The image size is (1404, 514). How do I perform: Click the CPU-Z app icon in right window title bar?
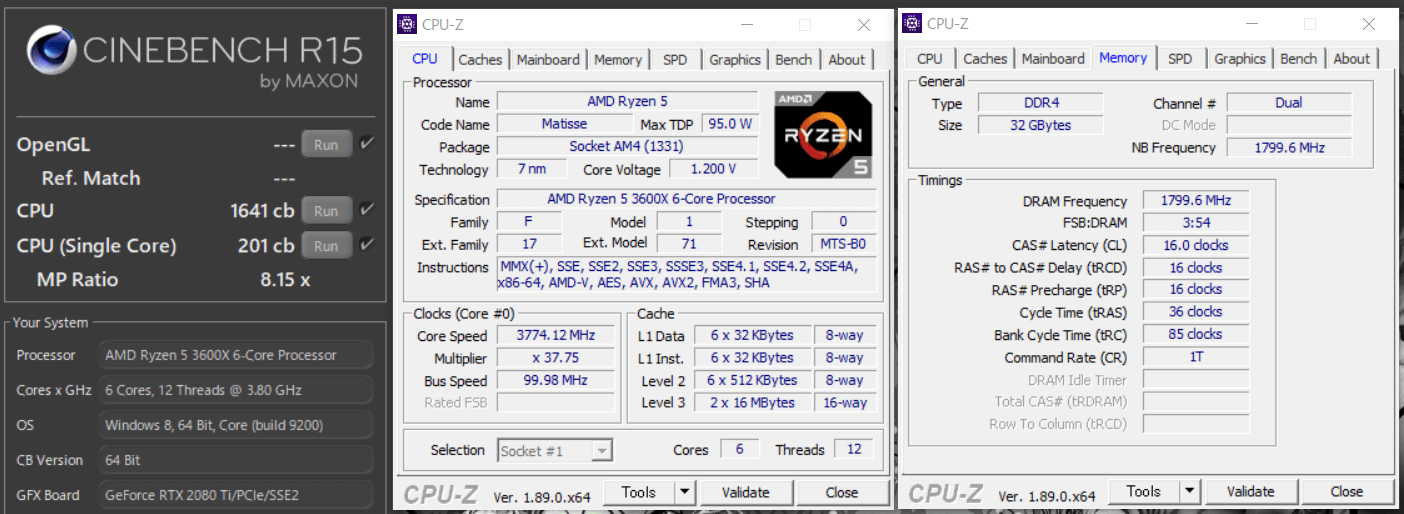[x=912, y=24]
